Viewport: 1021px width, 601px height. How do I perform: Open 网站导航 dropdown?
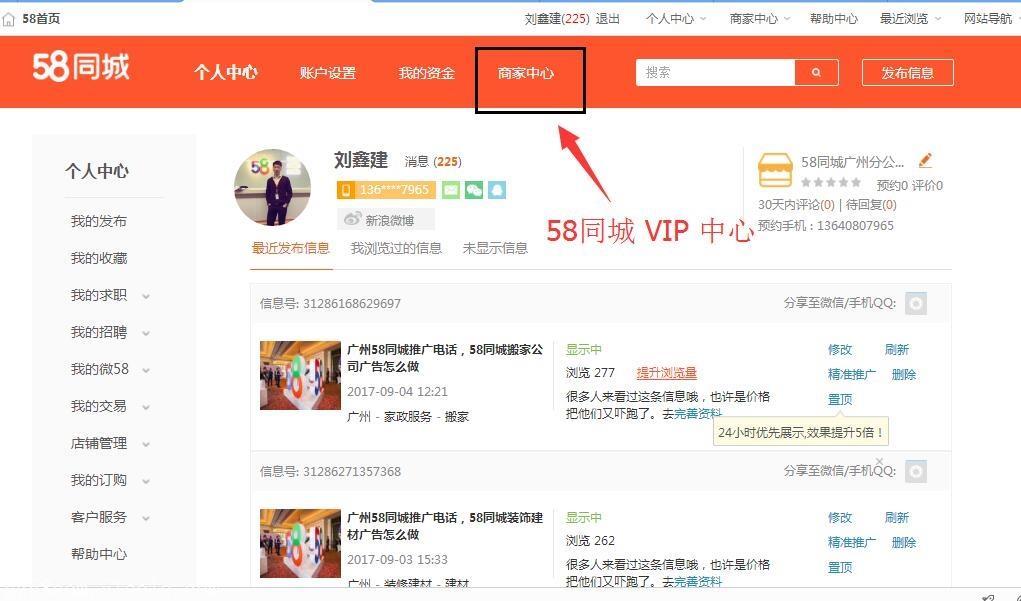point(991,19)
